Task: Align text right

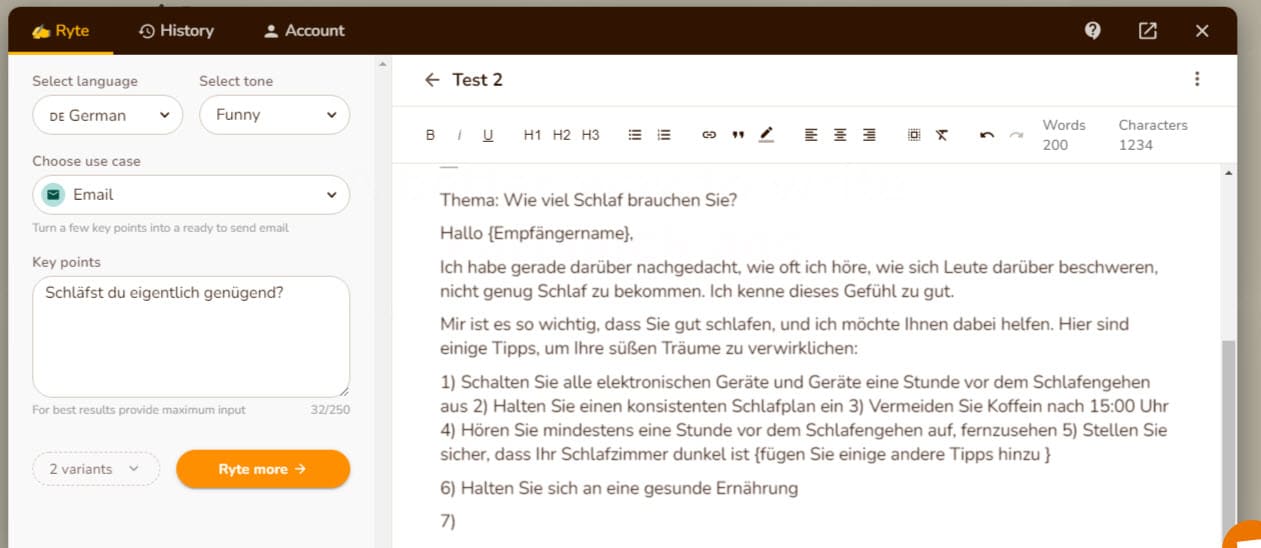Action: coord(869,135)
